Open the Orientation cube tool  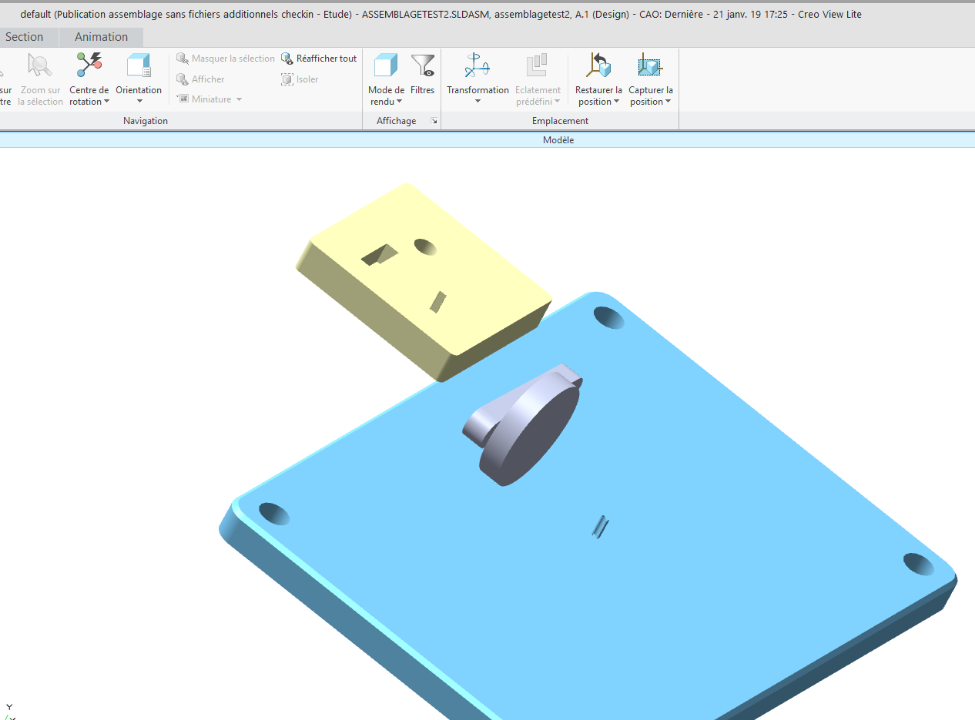pyautogui.click(x=138, y=65)
